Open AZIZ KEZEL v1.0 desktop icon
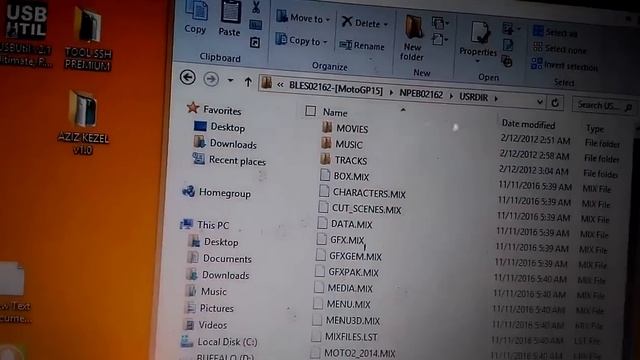The width and height of the screenshot is (640, 360). tap(83, 122)
